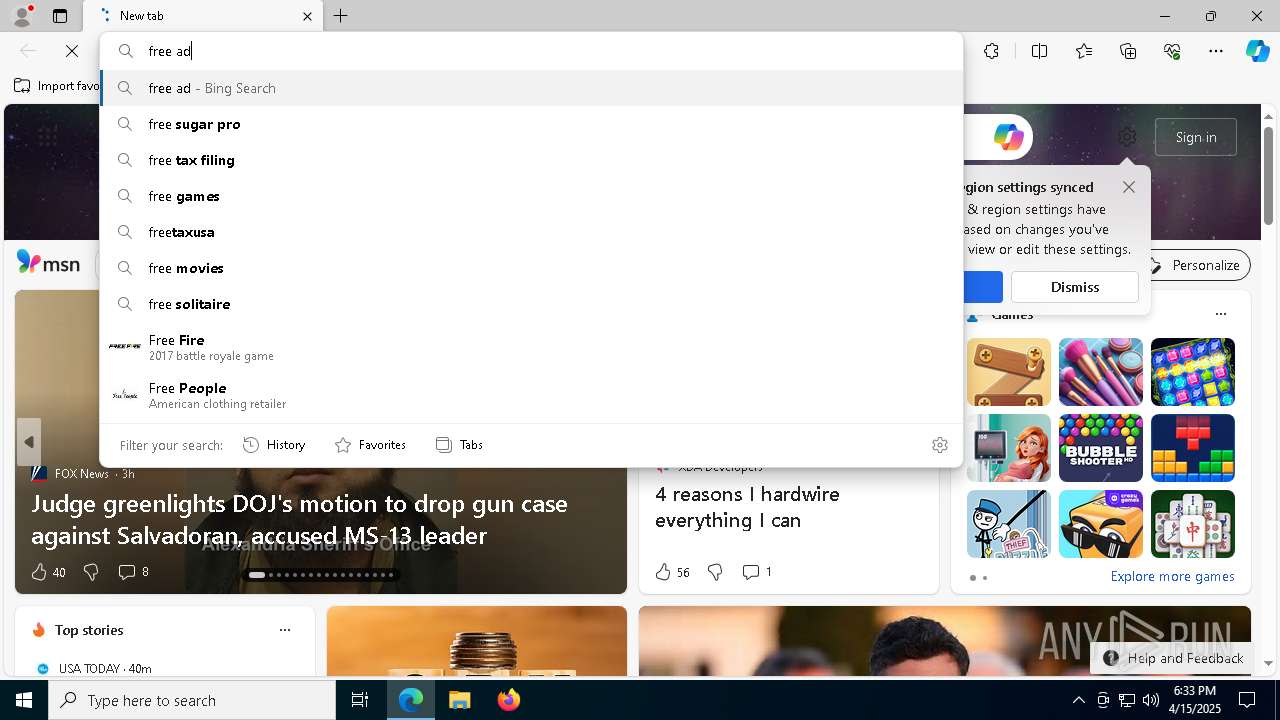The width and height of the screenshot is (1280, 720).
Task: Open the tab actions menu icon
Action: [x=60, y=16]
